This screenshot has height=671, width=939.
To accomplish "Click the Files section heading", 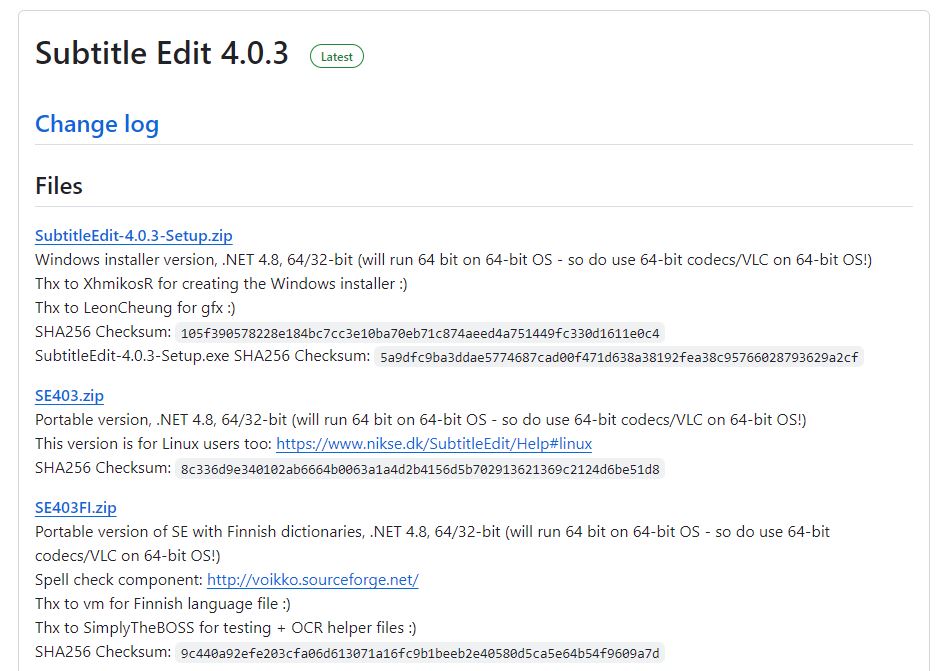I will pyautogui.click(x=59, y=186).
